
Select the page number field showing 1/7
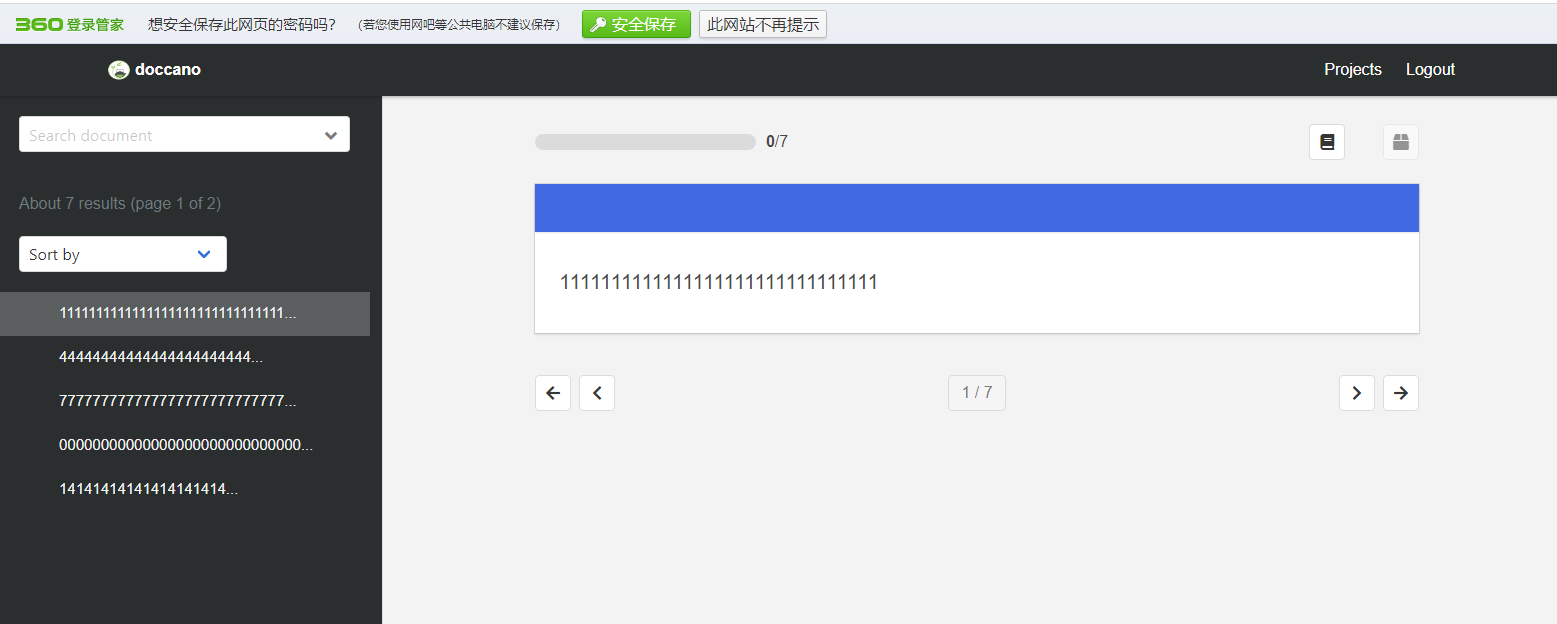[x=976, y=392]
